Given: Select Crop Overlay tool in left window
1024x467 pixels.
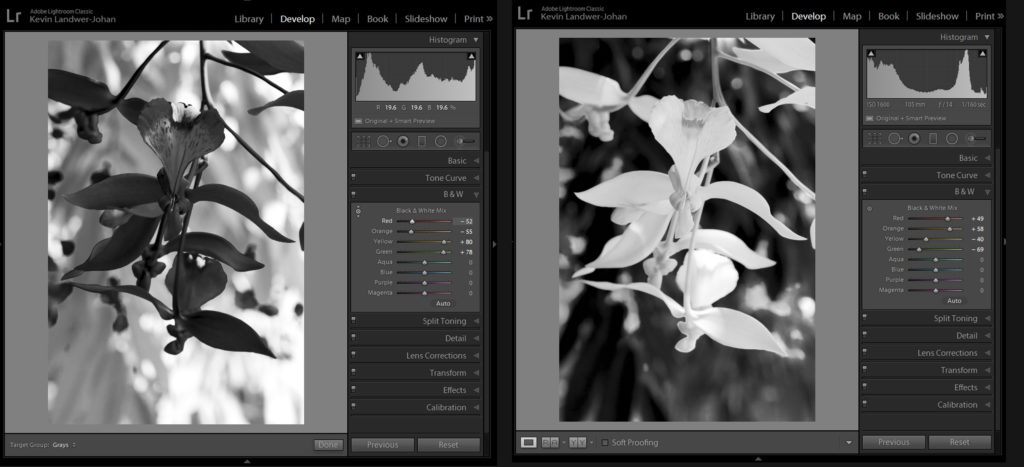Looking at the screenshot, I should pos(363,141).
